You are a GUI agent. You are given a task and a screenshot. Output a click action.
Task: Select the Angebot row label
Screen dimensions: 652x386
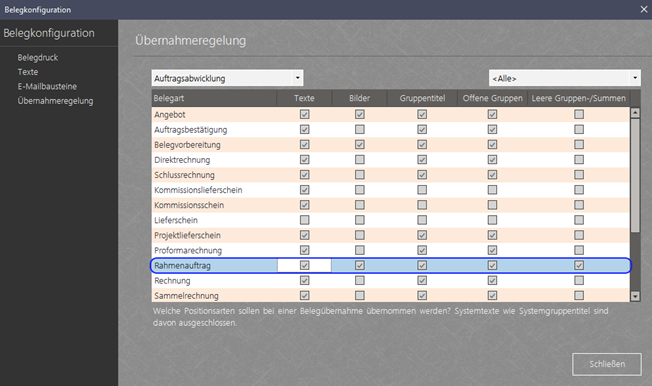(170, 115)
